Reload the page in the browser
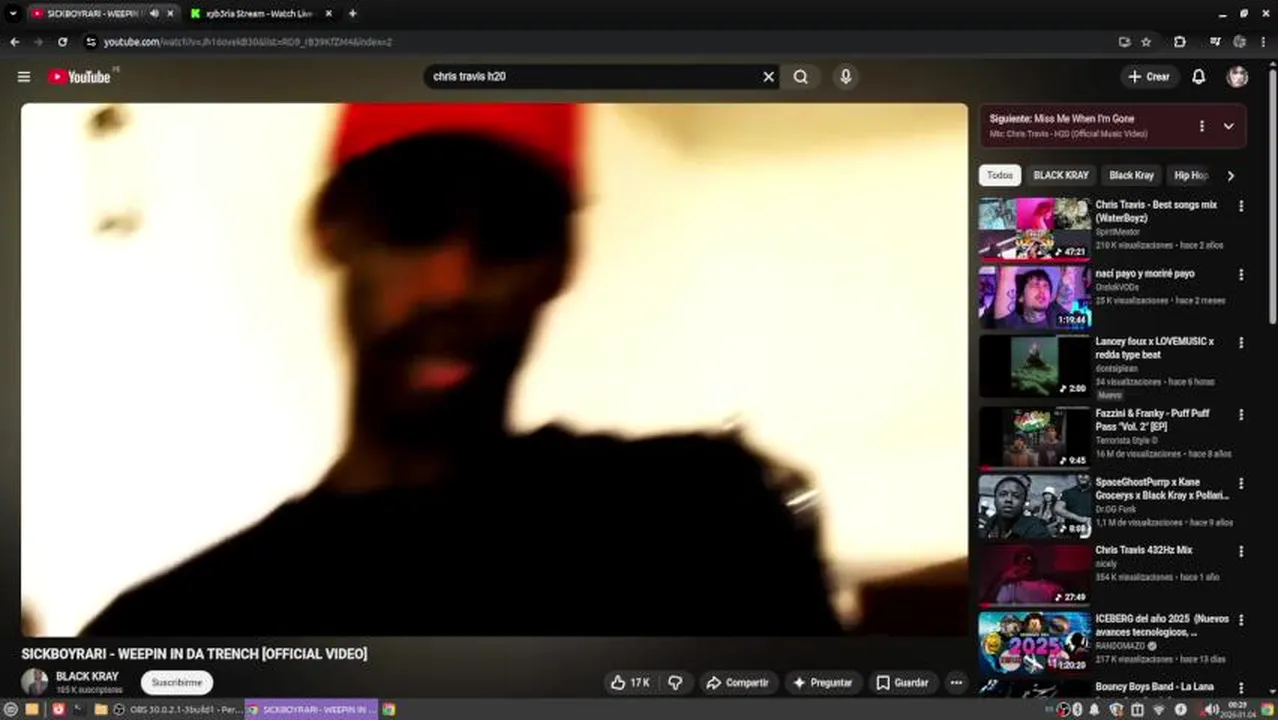The height and width of the screenshot is (720, 1278). tap(62, 42)
